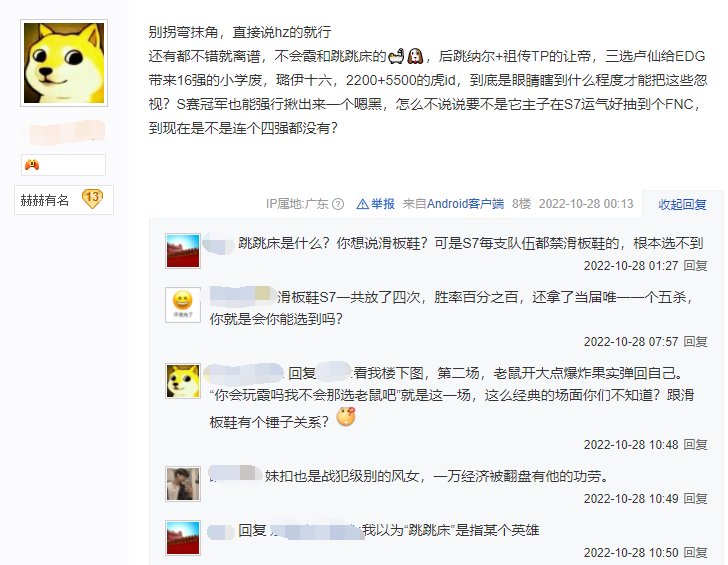This screenshot has width=728, height=565.
Task: Click the 赫赫有名 rank title badge
Action: [x=45, y=201]
